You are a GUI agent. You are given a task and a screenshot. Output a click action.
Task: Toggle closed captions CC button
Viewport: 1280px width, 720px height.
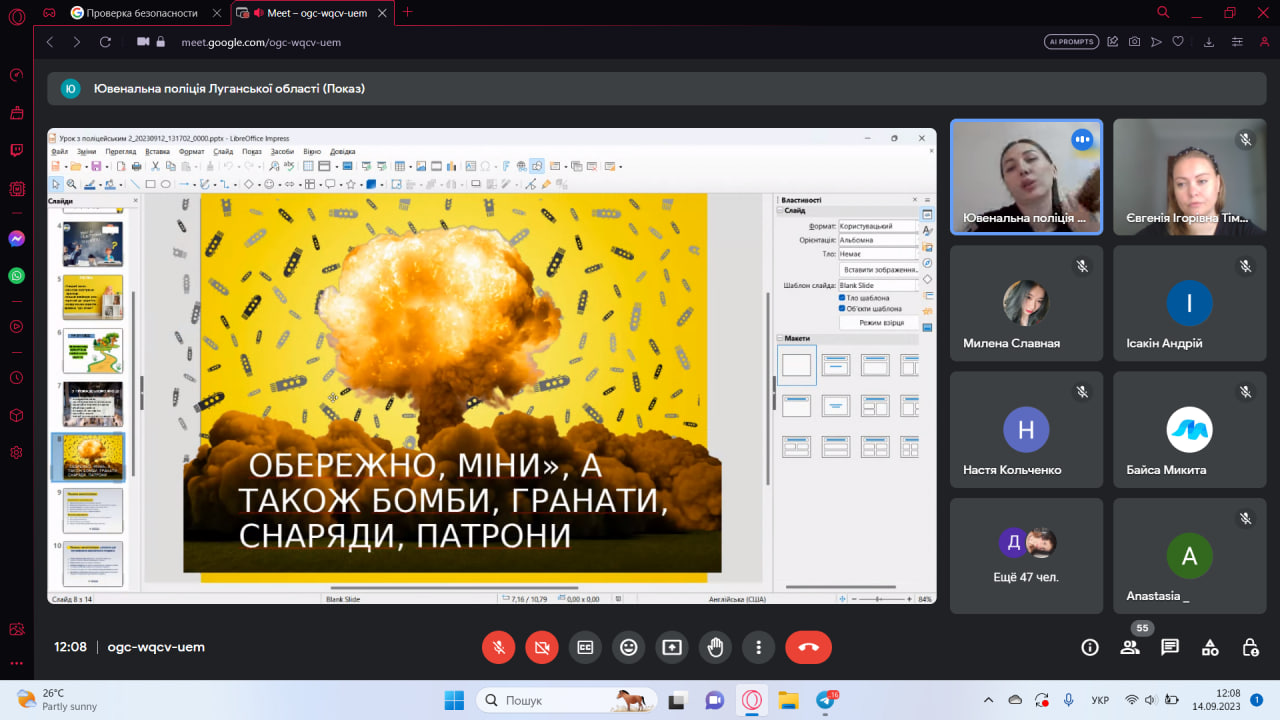point(585,647)
